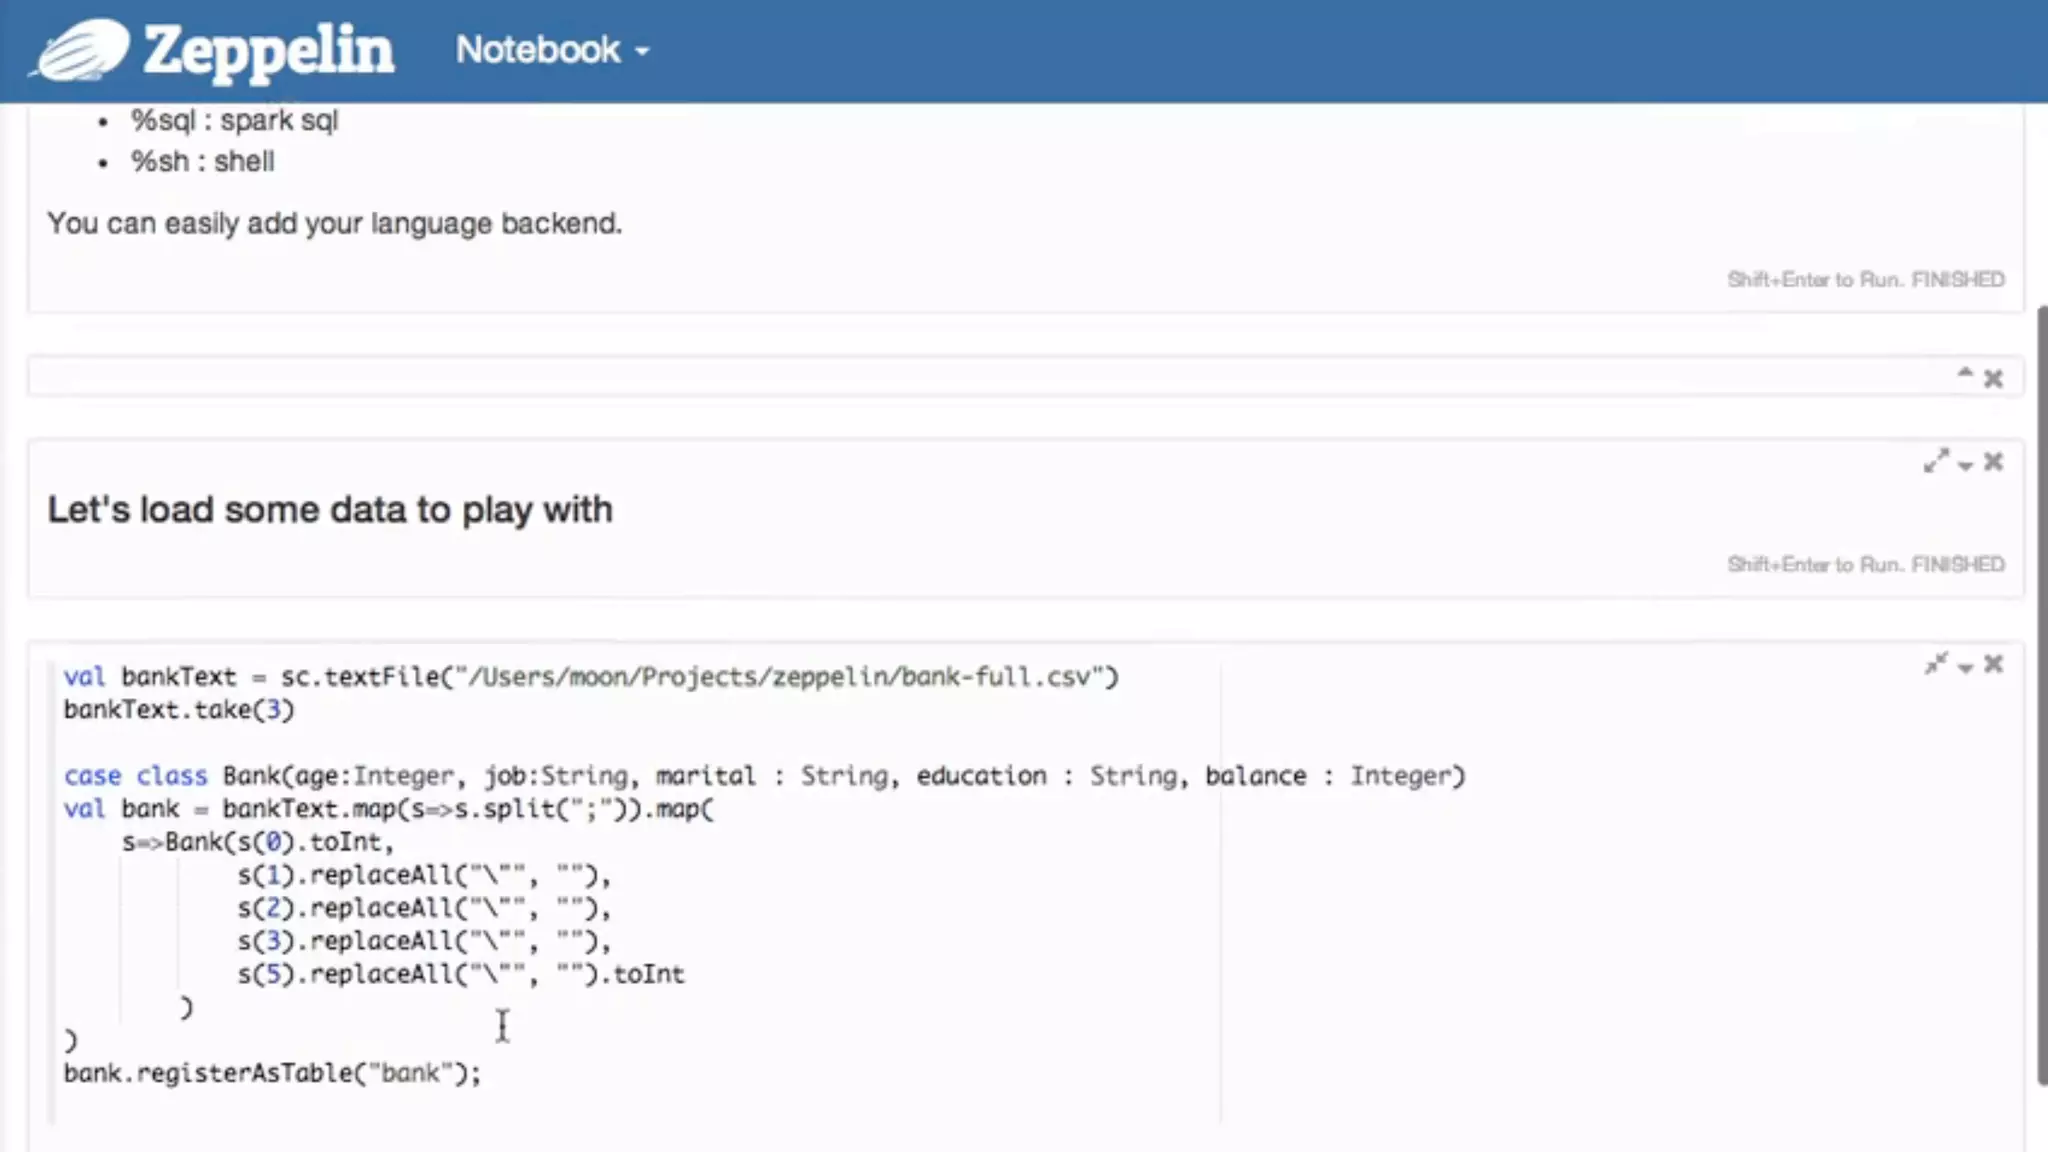
Task: Click inside the collapsed empty paragraph bar
Action: 900,378
